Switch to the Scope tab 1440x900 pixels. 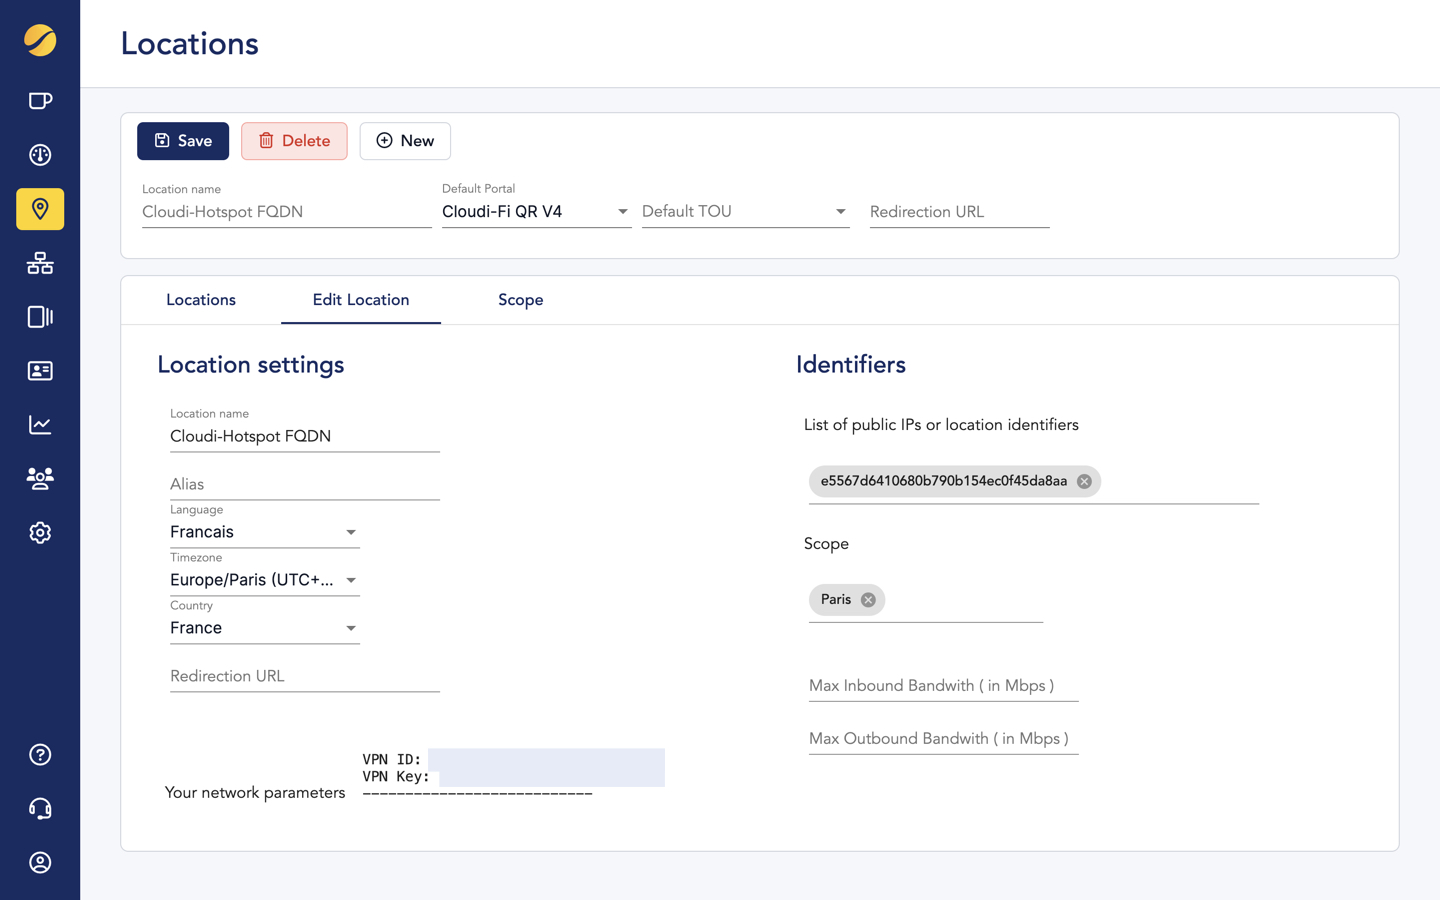[x=520, y=299]
